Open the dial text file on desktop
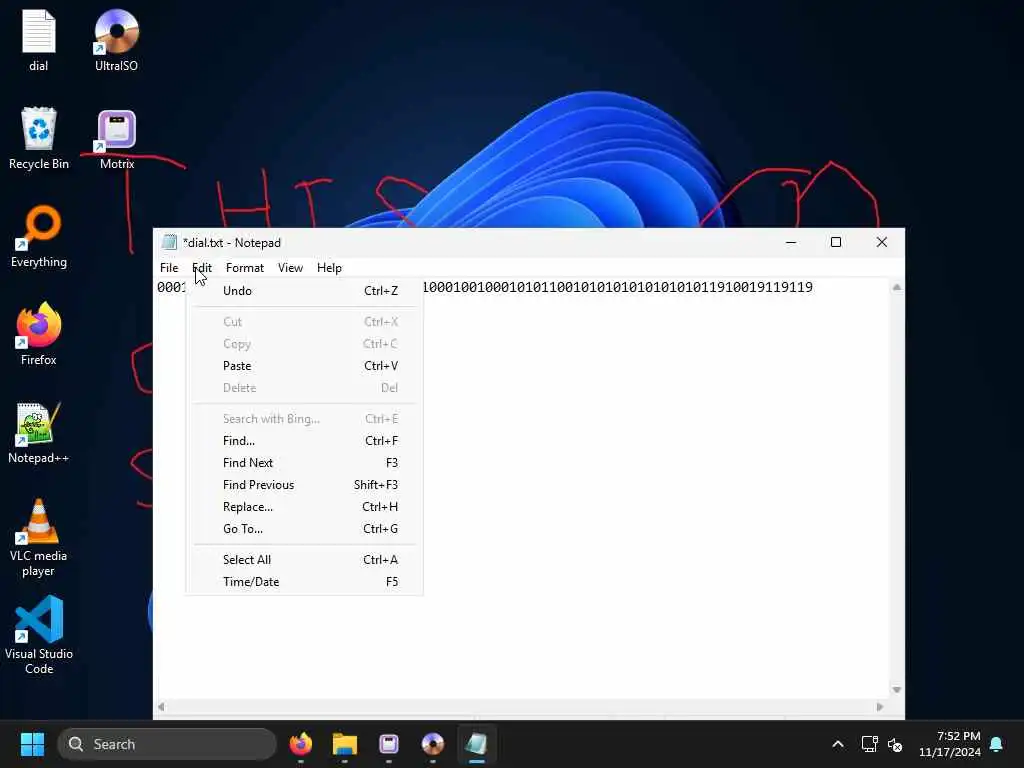1024x768 pixels. coord(39,39)
